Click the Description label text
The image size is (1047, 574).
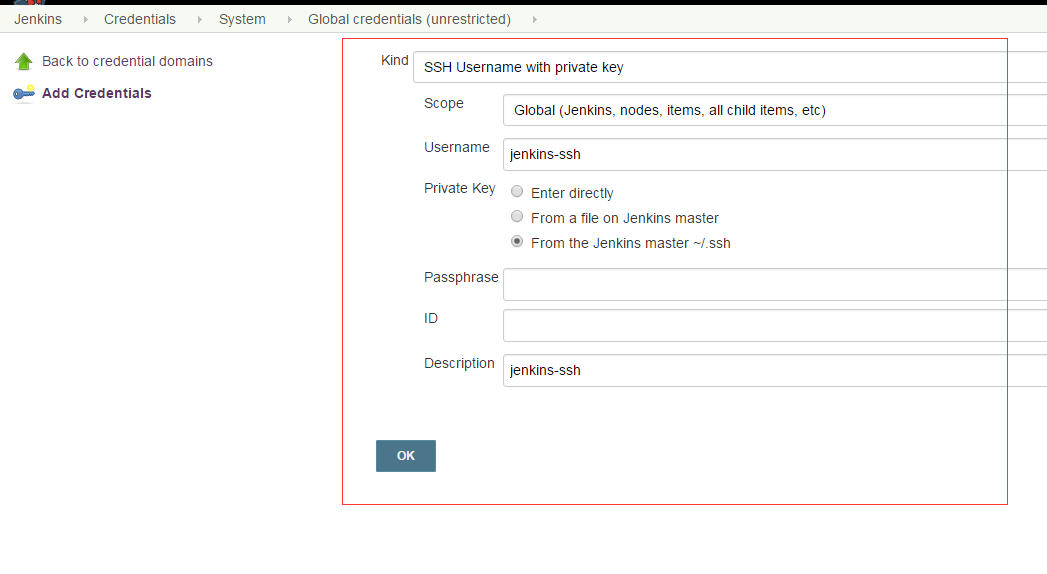coord(459,364)
